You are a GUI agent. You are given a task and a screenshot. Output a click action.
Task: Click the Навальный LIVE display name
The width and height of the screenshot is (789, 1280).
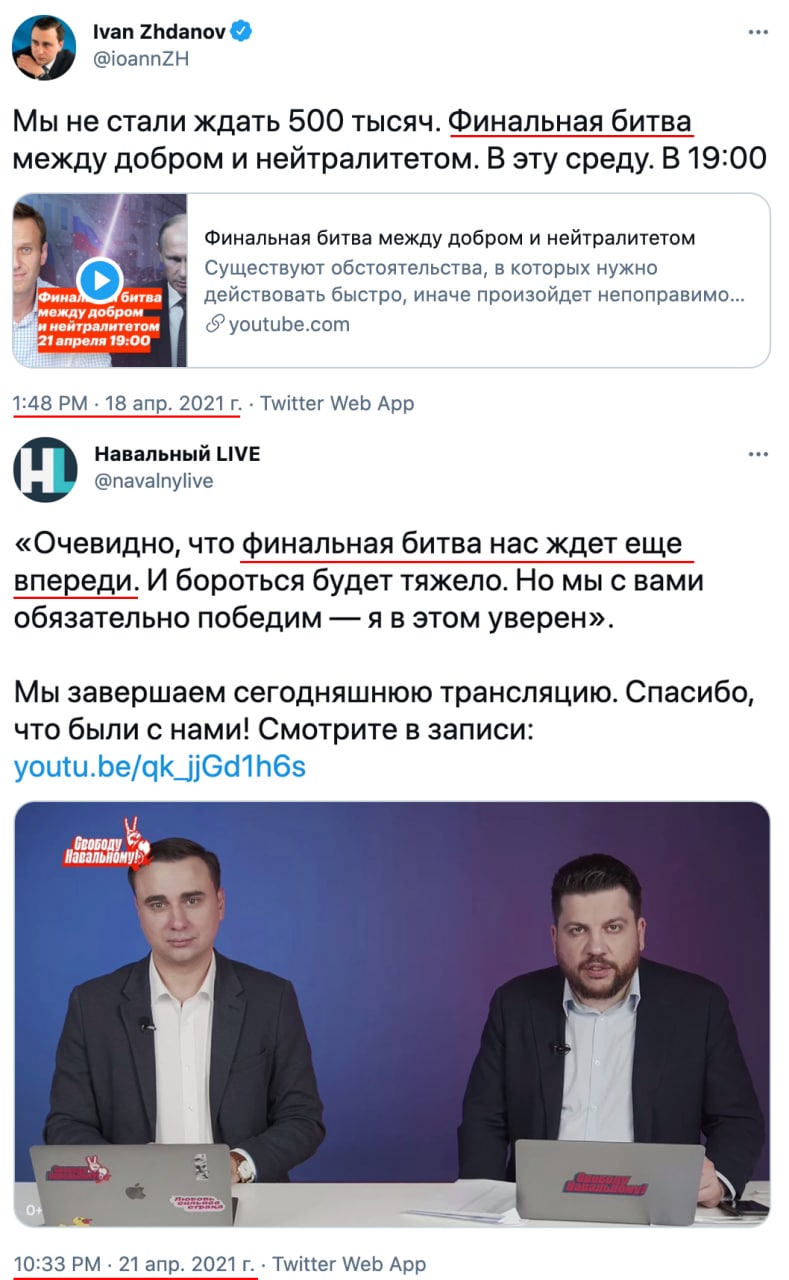(177, 454)
